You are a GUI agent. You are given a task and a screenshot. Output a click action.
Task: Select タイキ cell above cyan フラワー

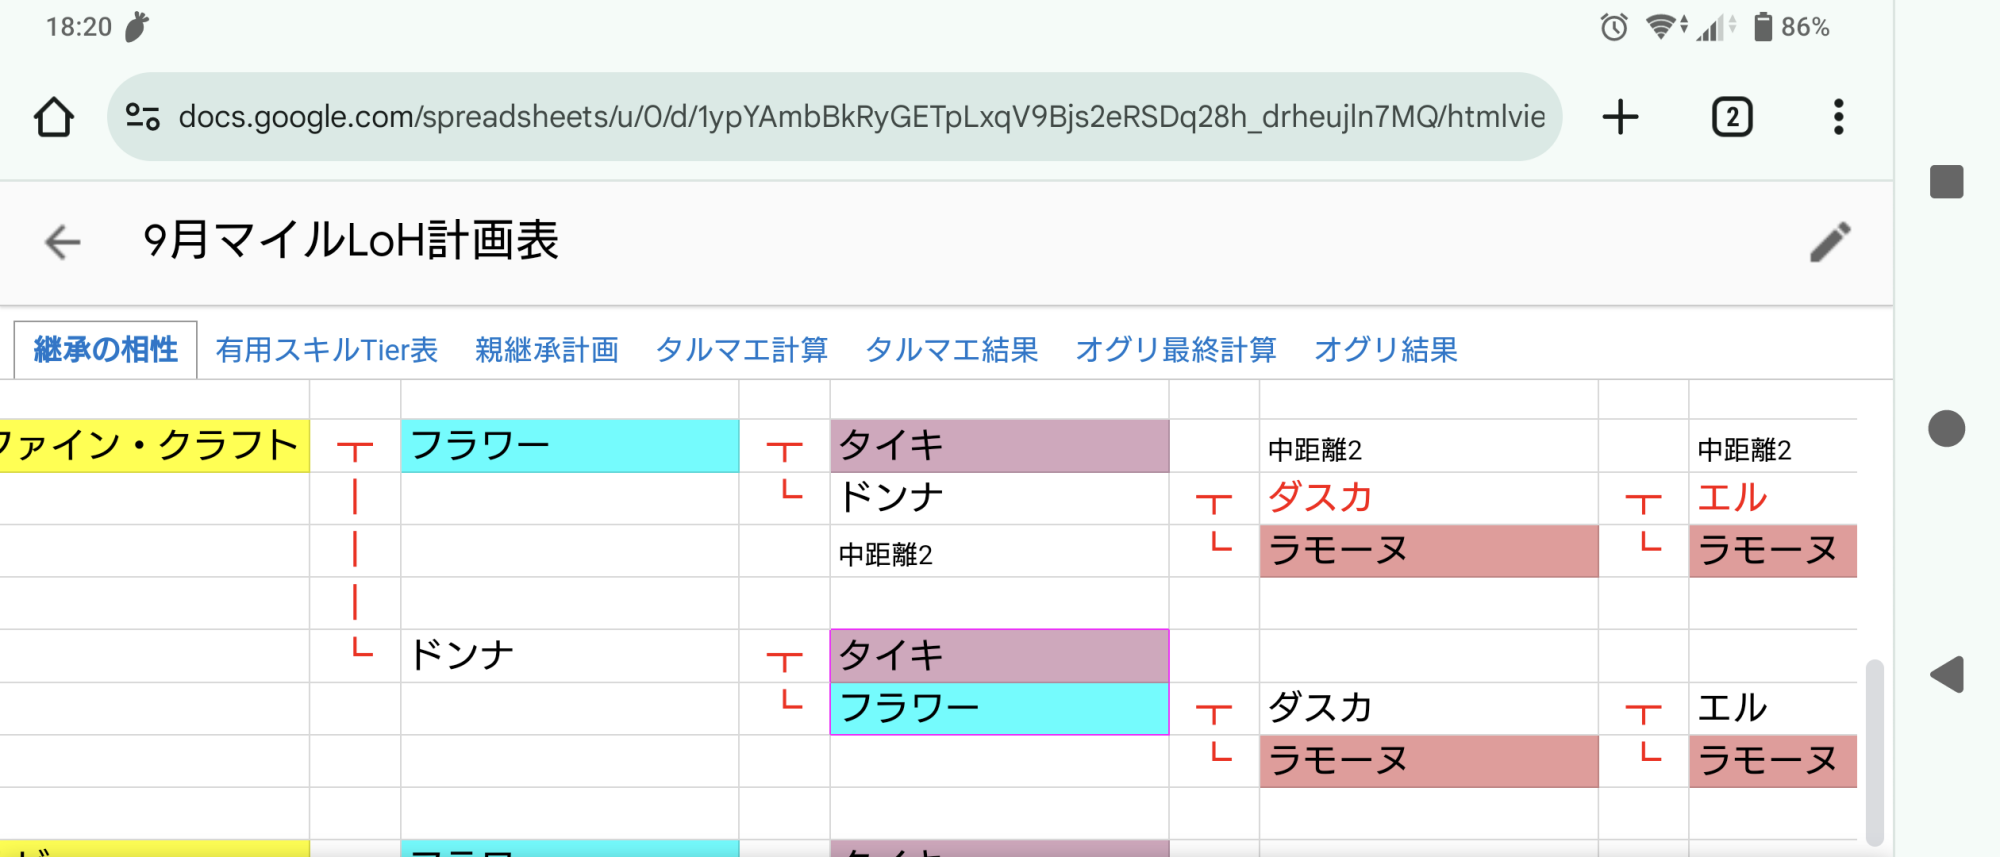click(1000, 656)
